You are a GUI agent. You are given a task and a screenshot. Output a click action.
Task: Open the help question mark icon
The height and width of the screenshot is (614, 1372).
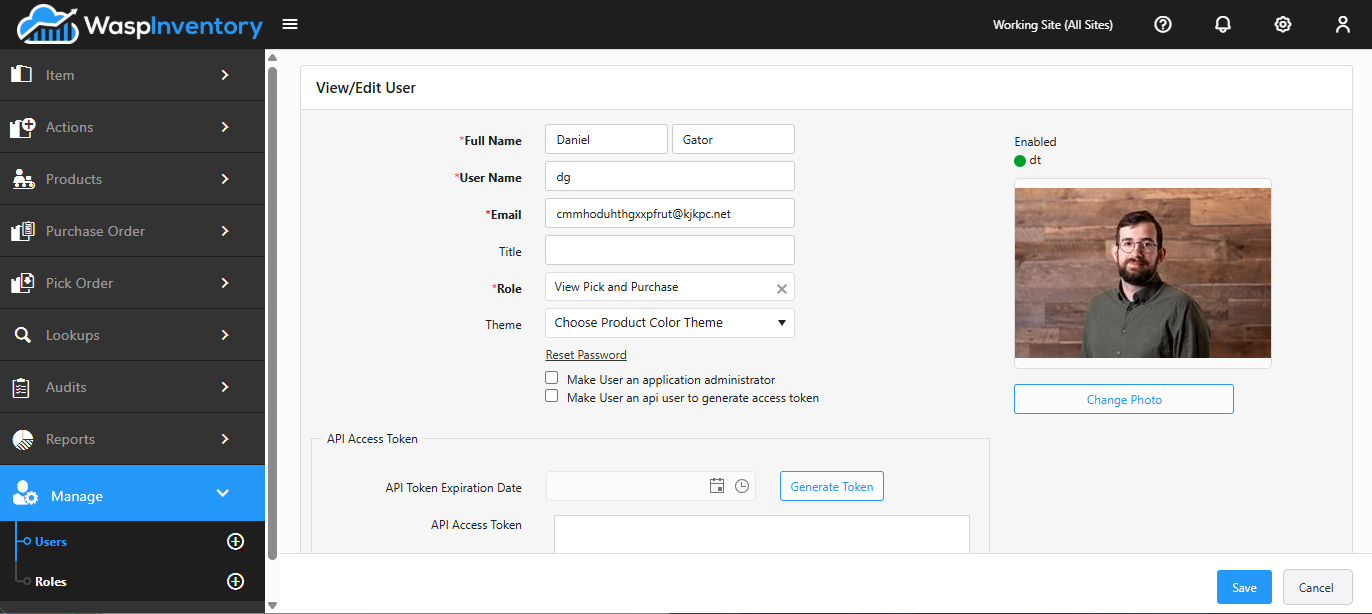(1163, 24)
